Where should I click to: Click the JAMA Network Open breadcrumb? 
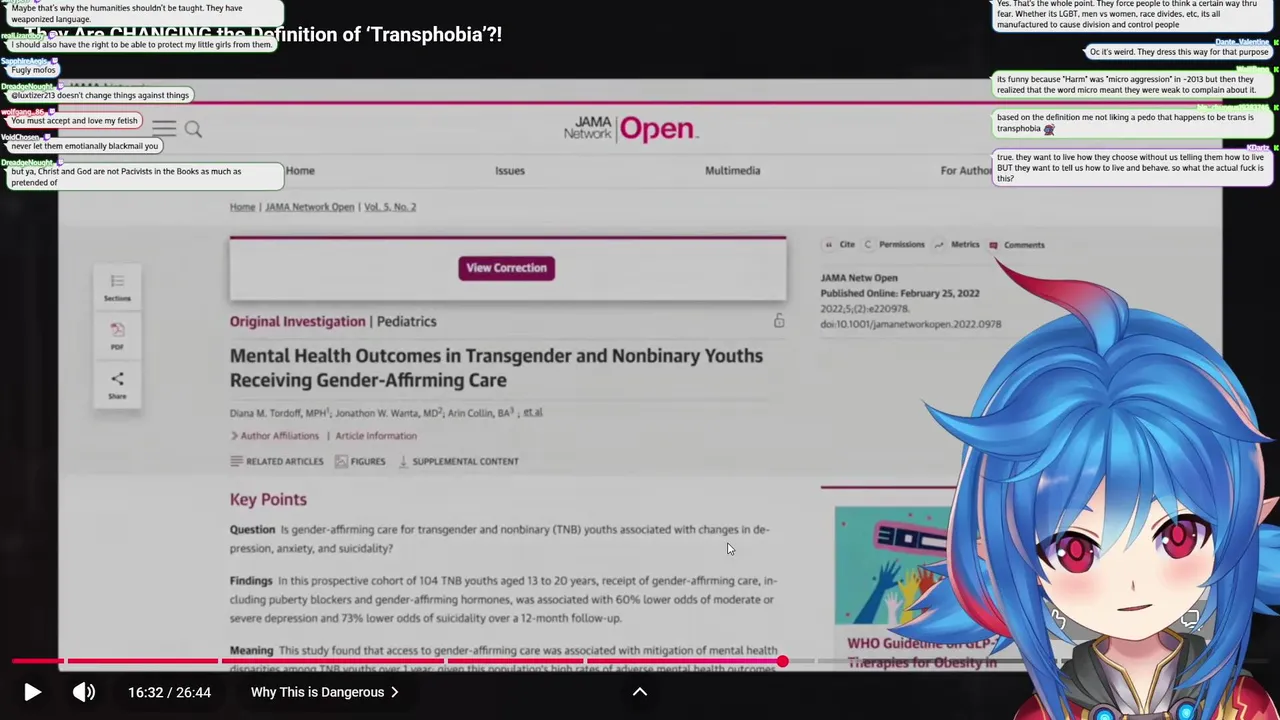pyautogui.click(x=309, y=207)
